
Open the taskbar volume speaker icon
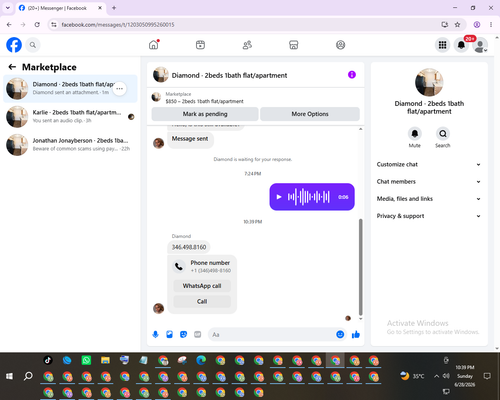point(446,376)
